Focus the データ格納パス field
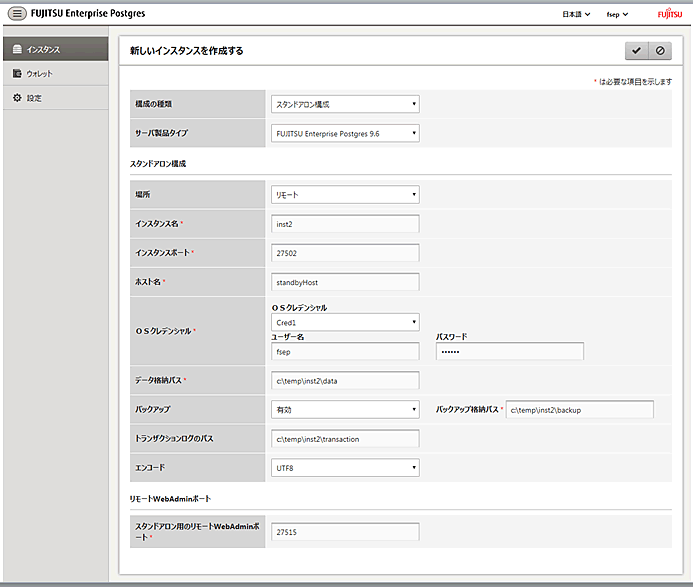The image size is (693, 587). 345,381
